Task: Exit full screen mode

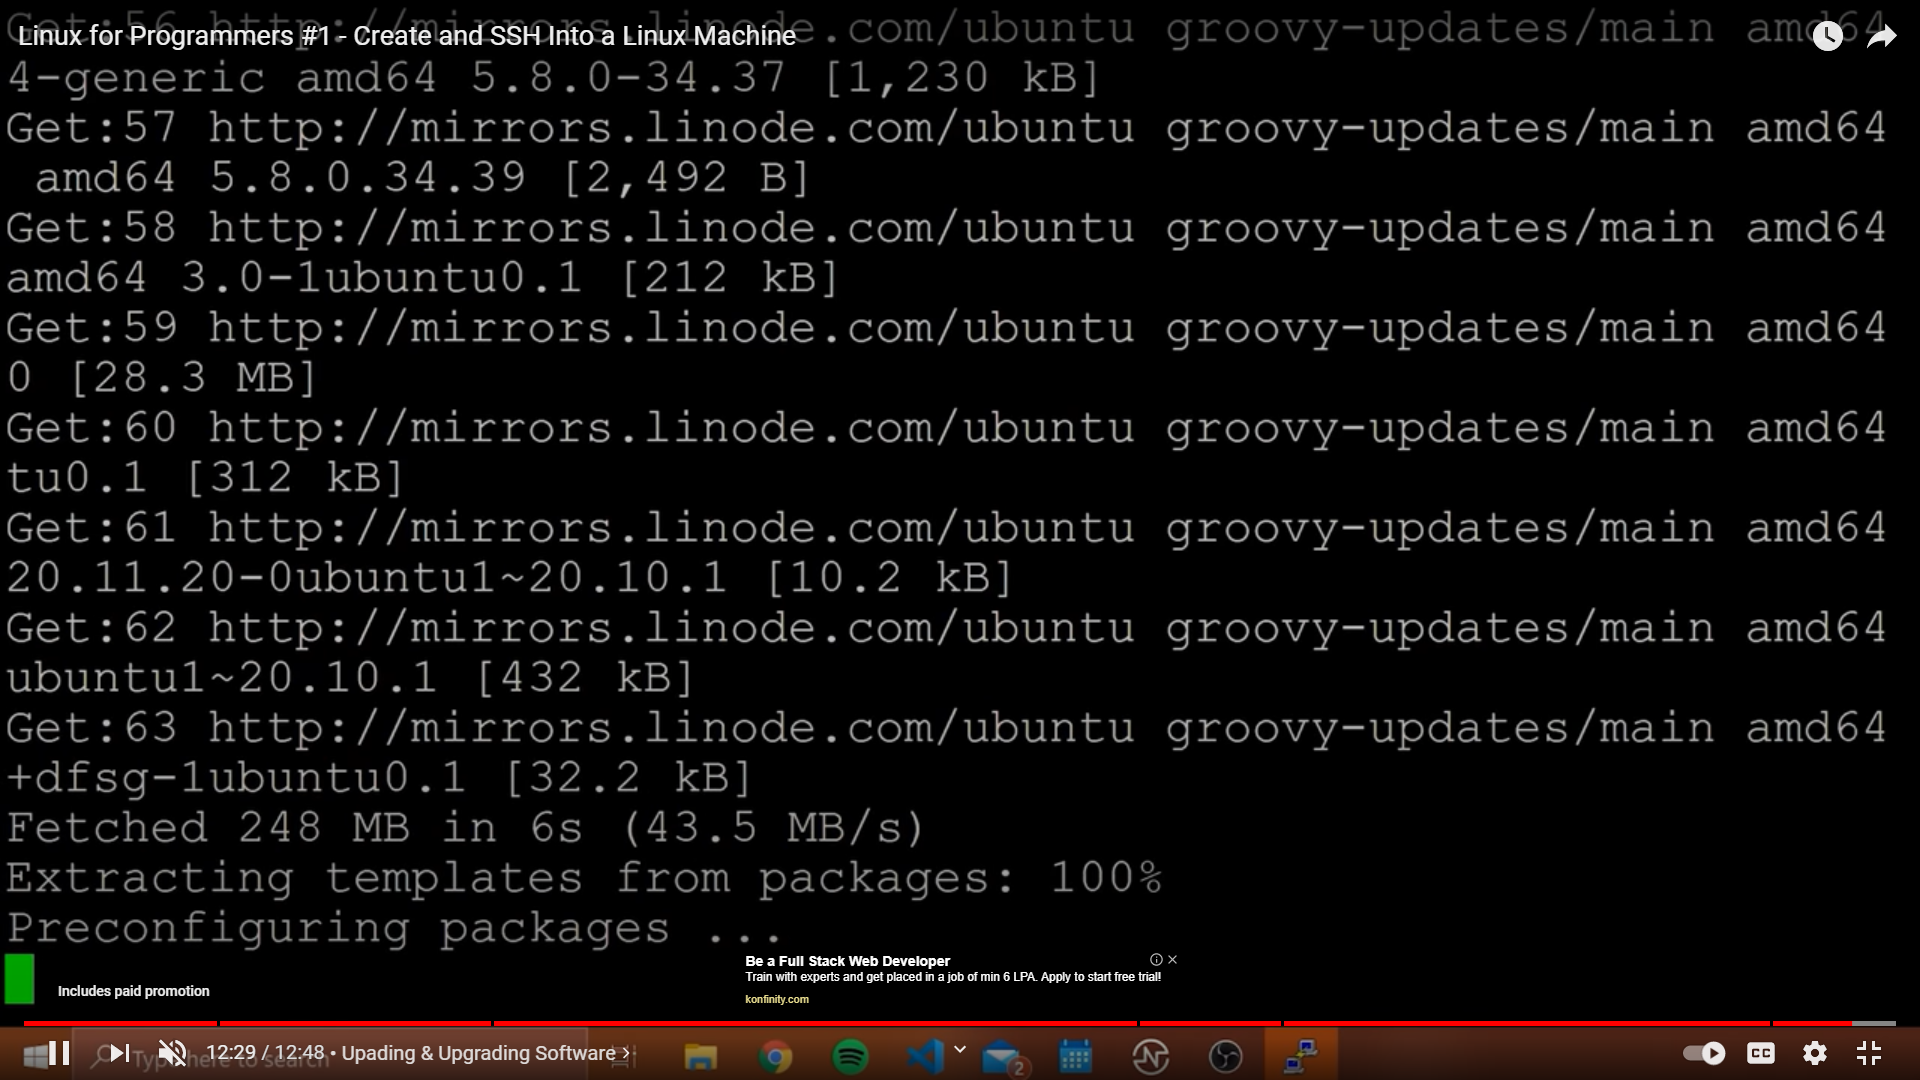Action: pyautogui.click(x=1869, y=1053)
